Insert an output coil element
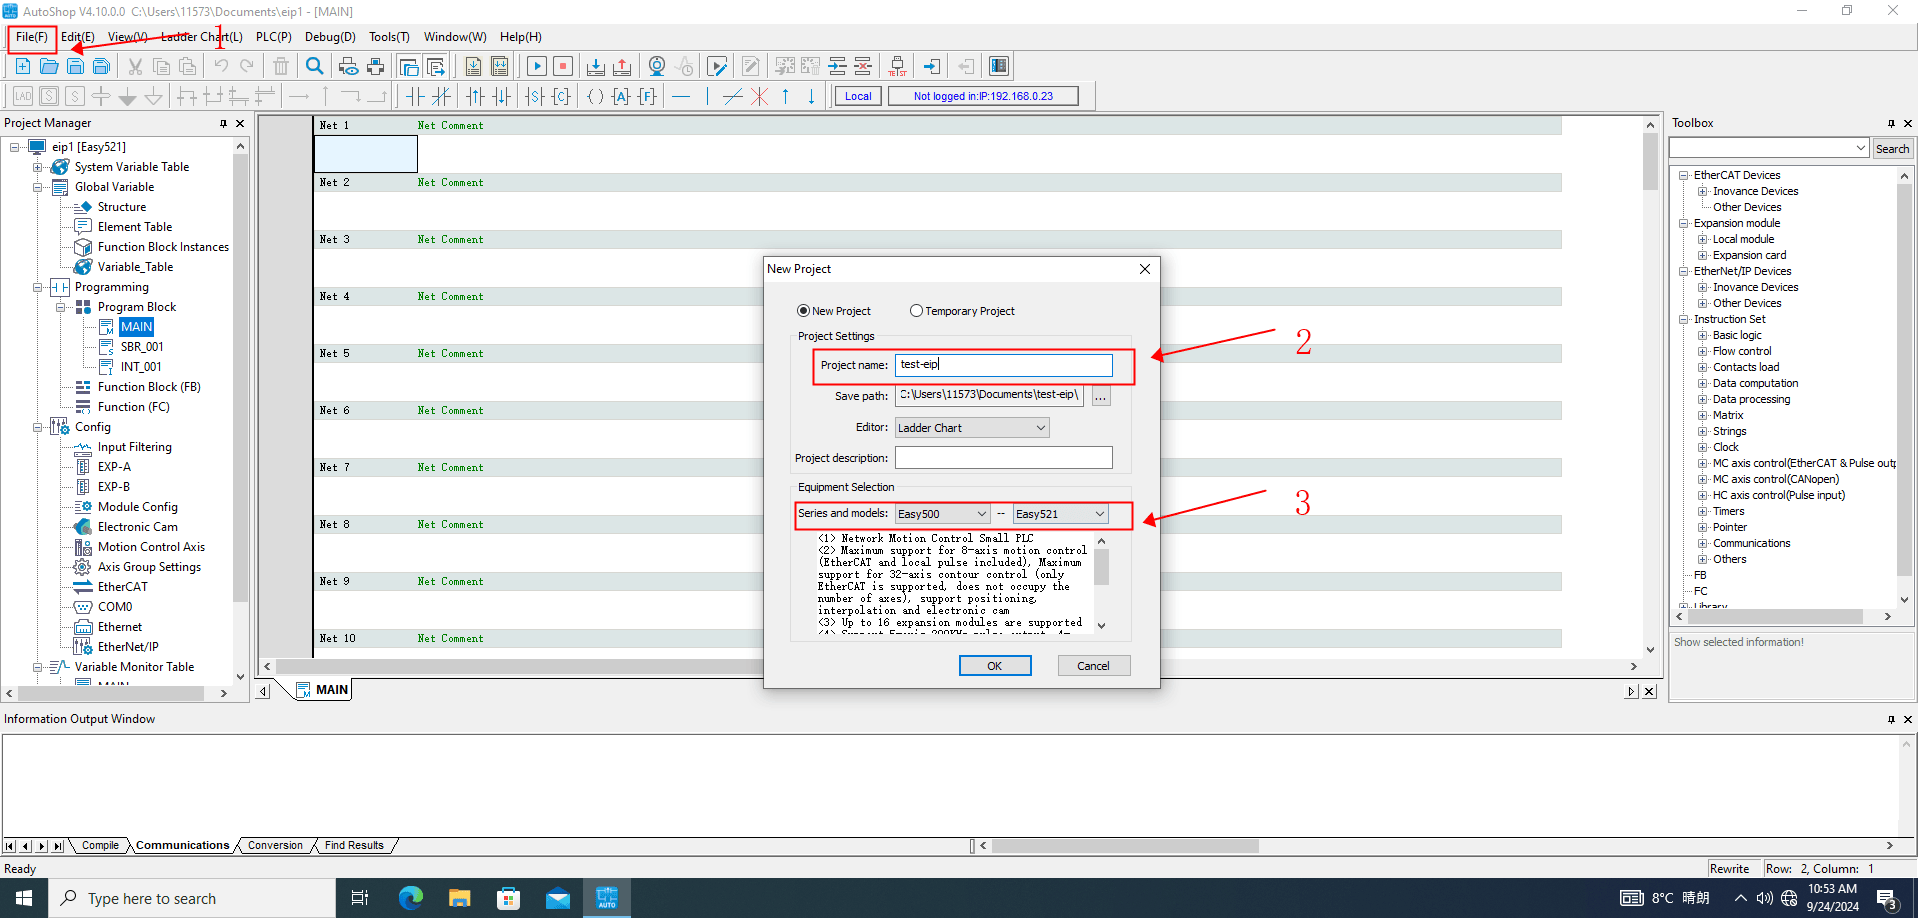The width and height of the screenshot is (1918, 918). click(x=595, y=96)
